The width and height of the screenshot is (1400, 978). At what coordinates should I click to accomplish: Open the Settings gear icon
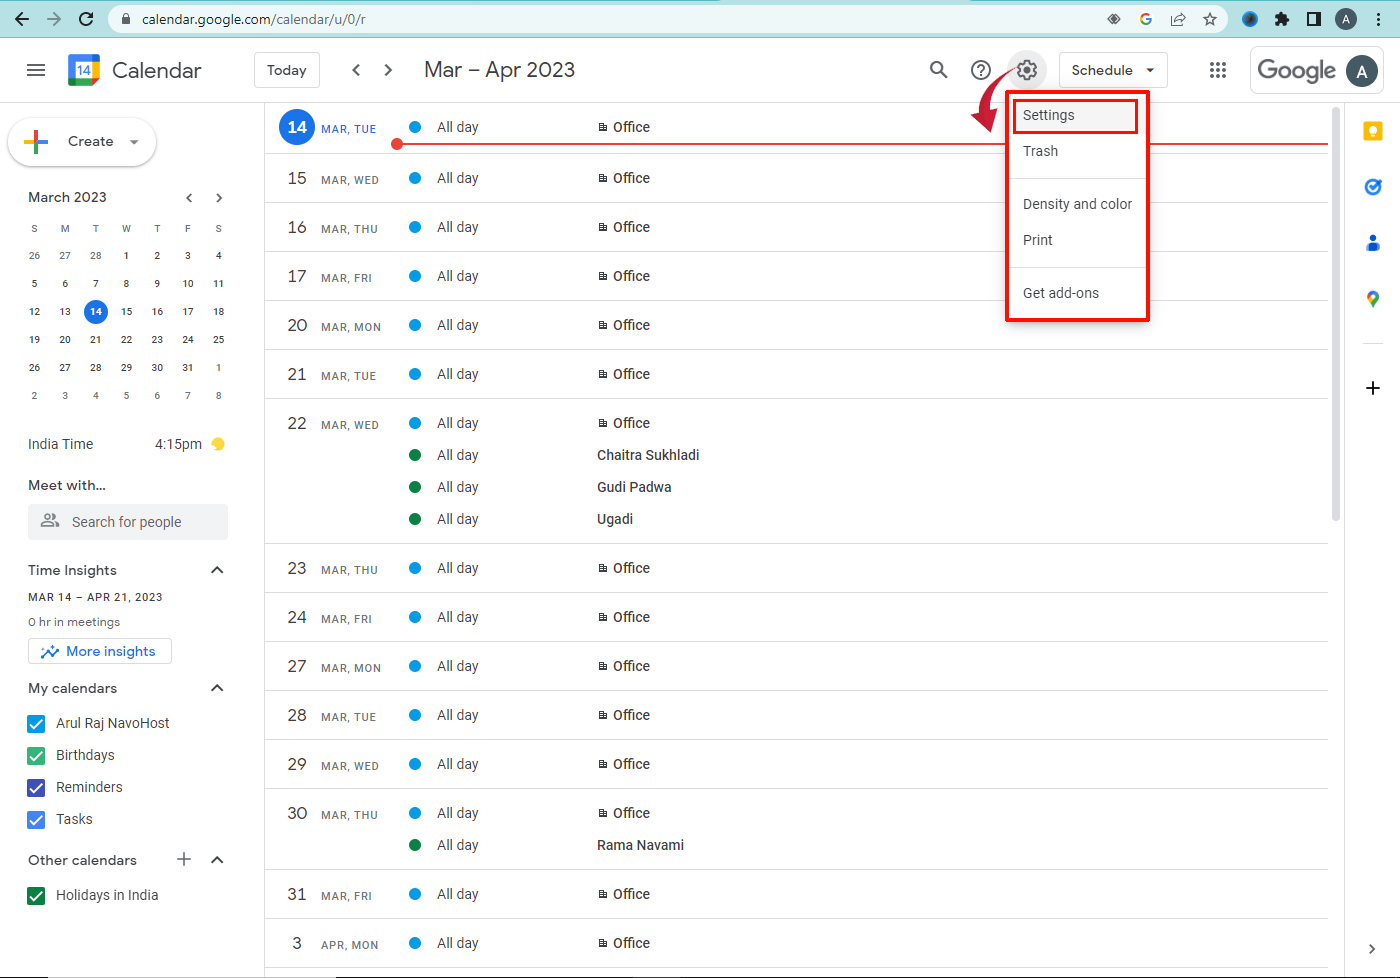point(1026,70)
